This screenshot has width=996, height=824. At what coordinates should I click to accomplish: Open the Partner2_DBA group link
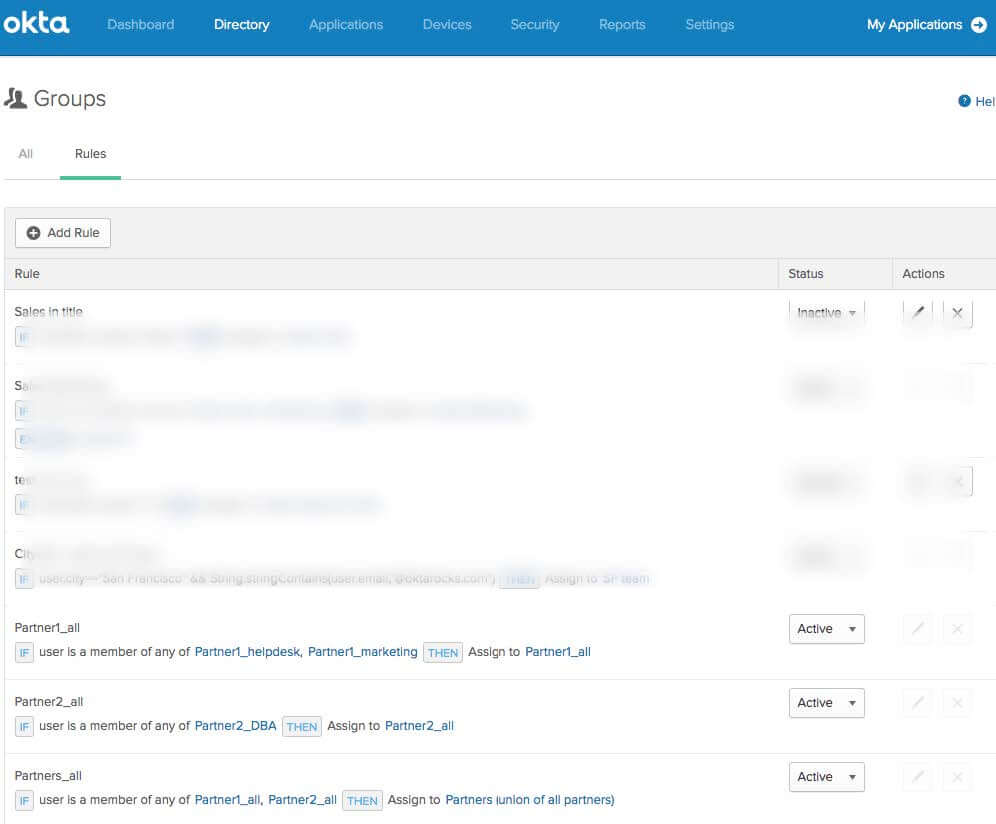tap(235, 726)
